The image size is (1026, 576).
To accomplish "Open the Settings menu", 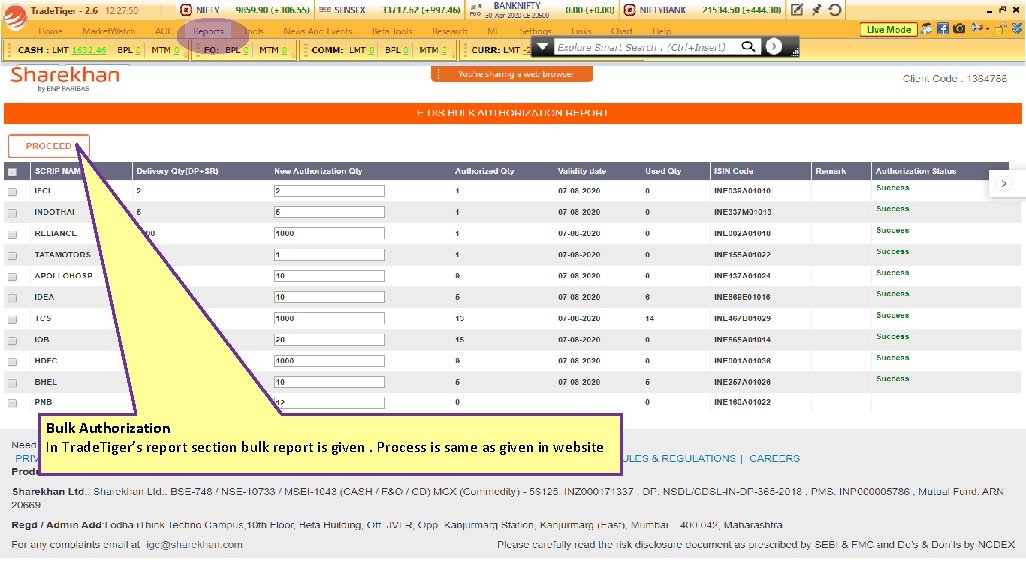I will click(535, 31).
